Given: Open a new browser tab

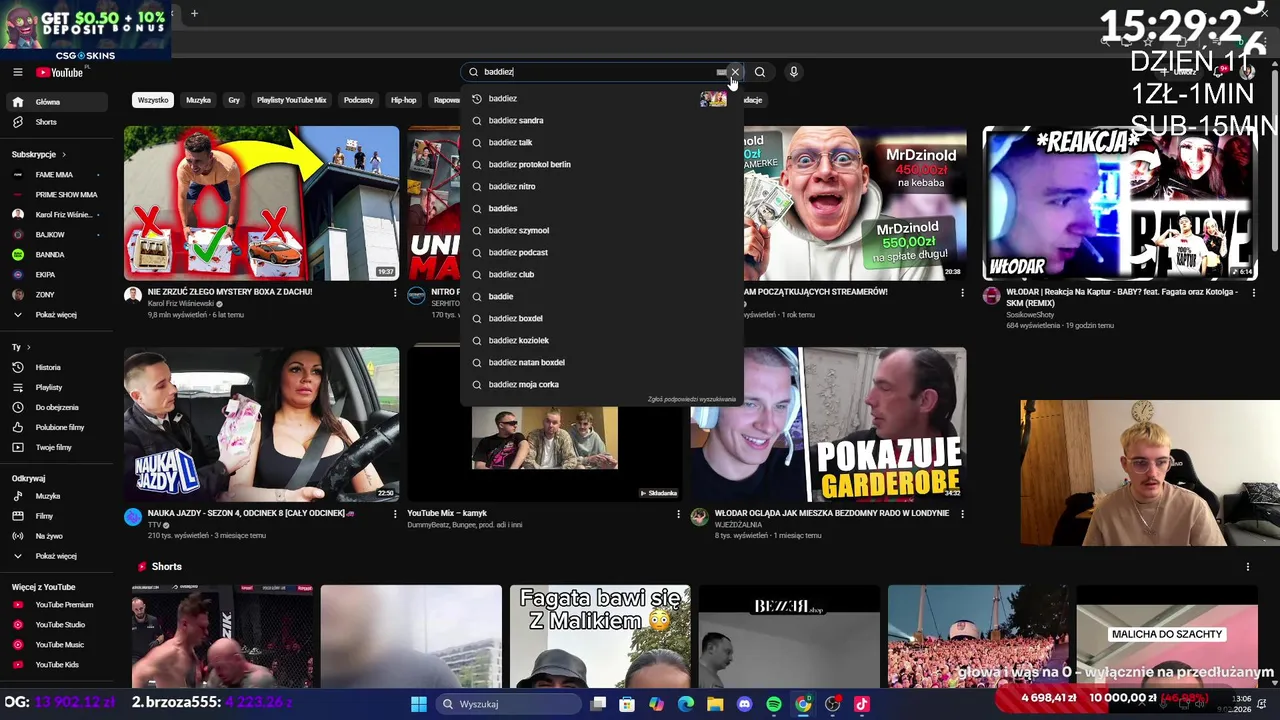Looking at the screenshot, I should point(194,14).
